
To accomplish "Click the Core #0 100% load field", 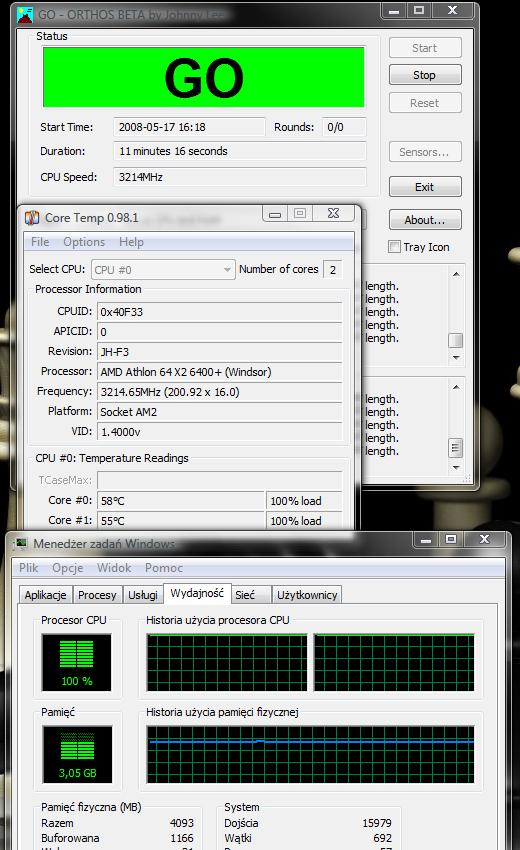I will [x=304, y=501].
